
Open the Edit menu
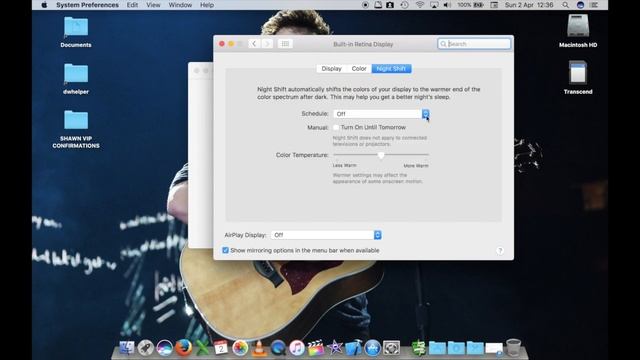click(132, 5)
